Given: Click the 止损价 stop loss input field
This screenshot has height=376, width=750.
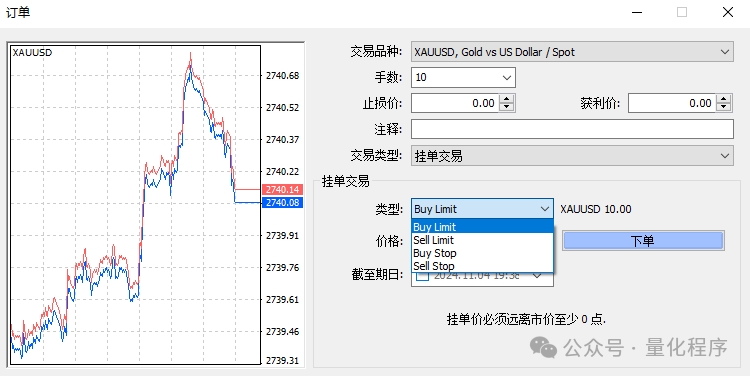Looking at the screenshot, I should click(x=455, y=103).
